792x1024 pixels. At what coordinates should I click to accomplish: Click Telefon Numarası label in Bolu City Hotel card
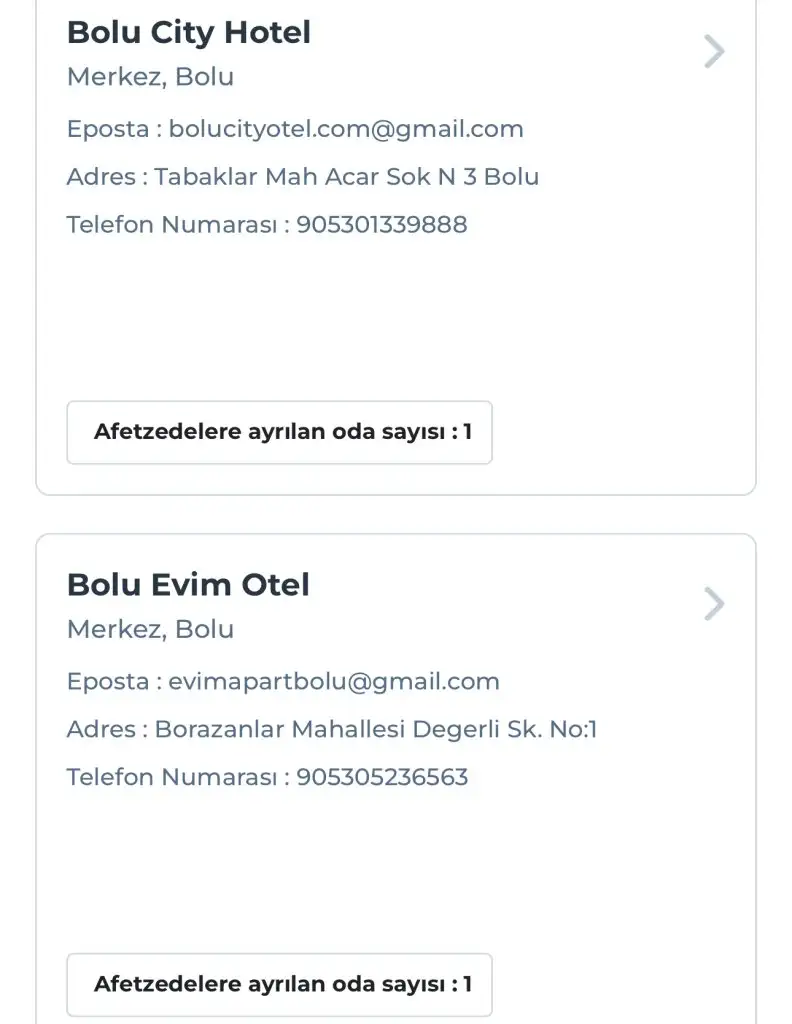[171, 225]
